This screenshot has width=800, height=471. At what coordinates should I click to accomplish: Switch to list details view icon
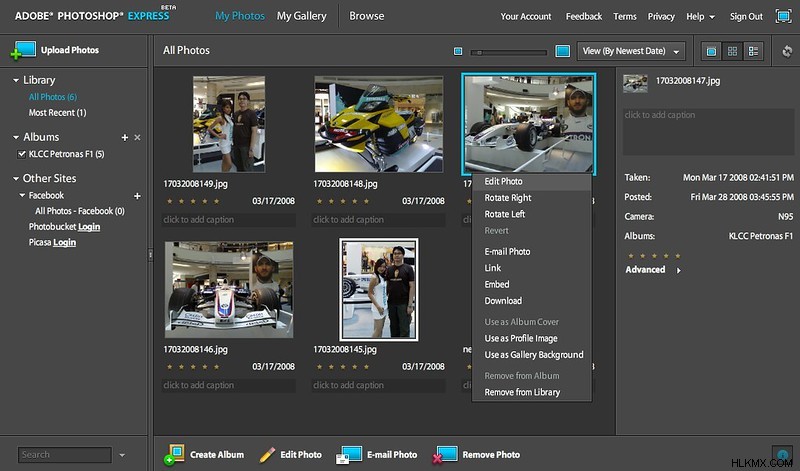(753, 51)
